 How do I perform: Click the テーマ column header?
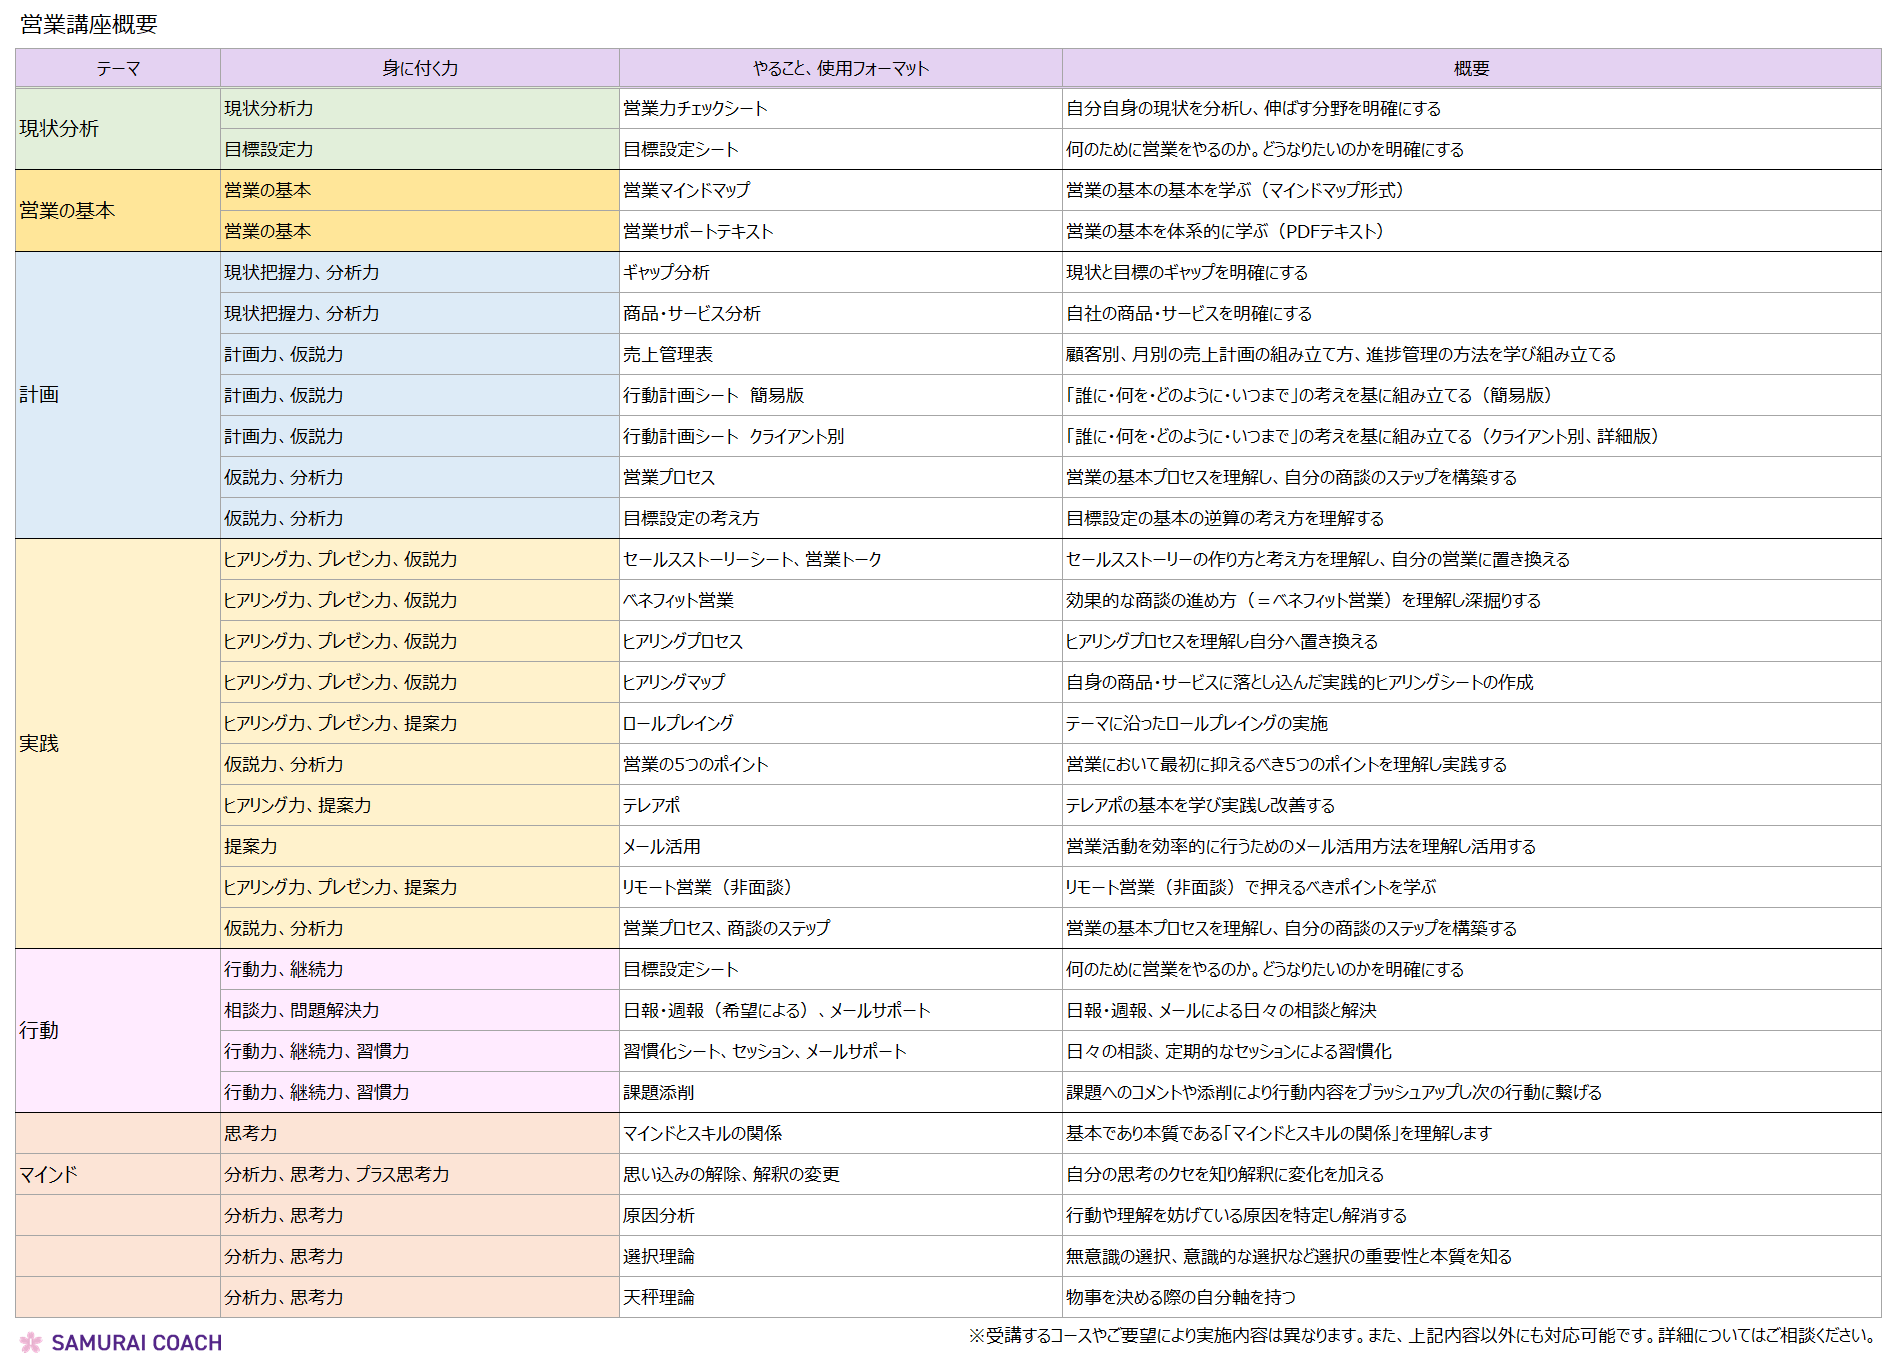pos(118,68)
